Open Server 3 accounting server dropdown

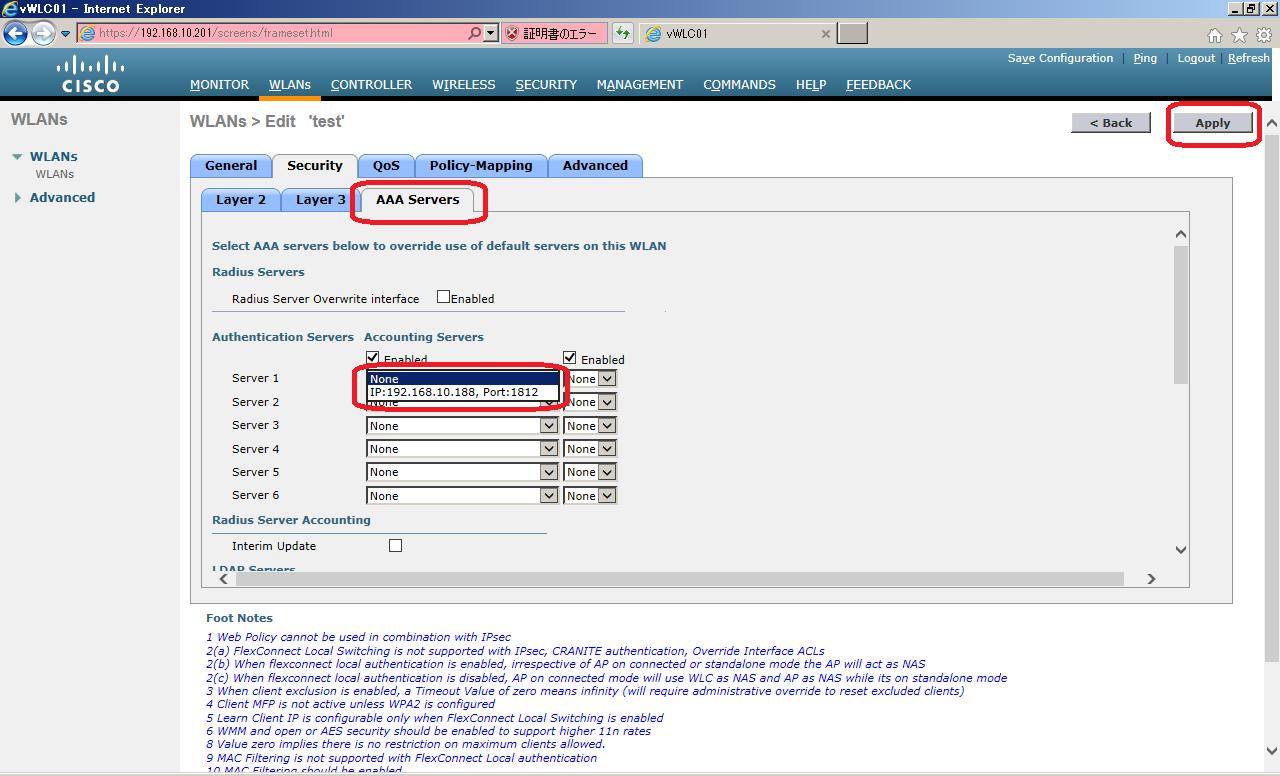pos(590,426)
